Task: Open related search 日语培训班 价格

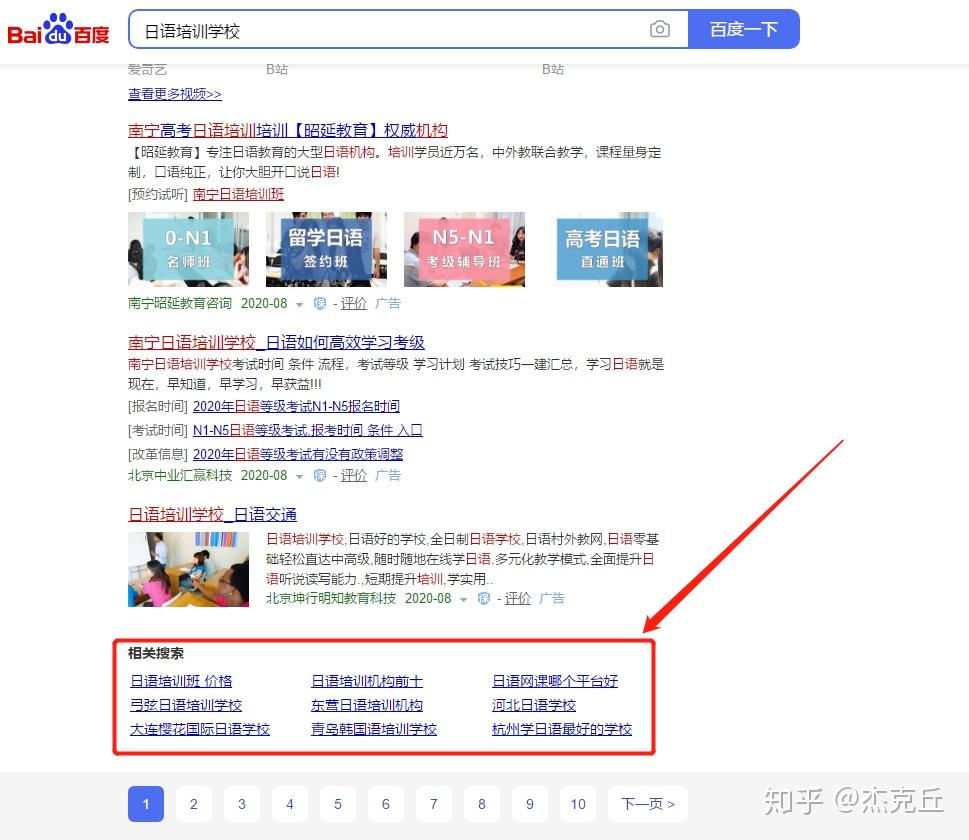Action: [181, 681]
